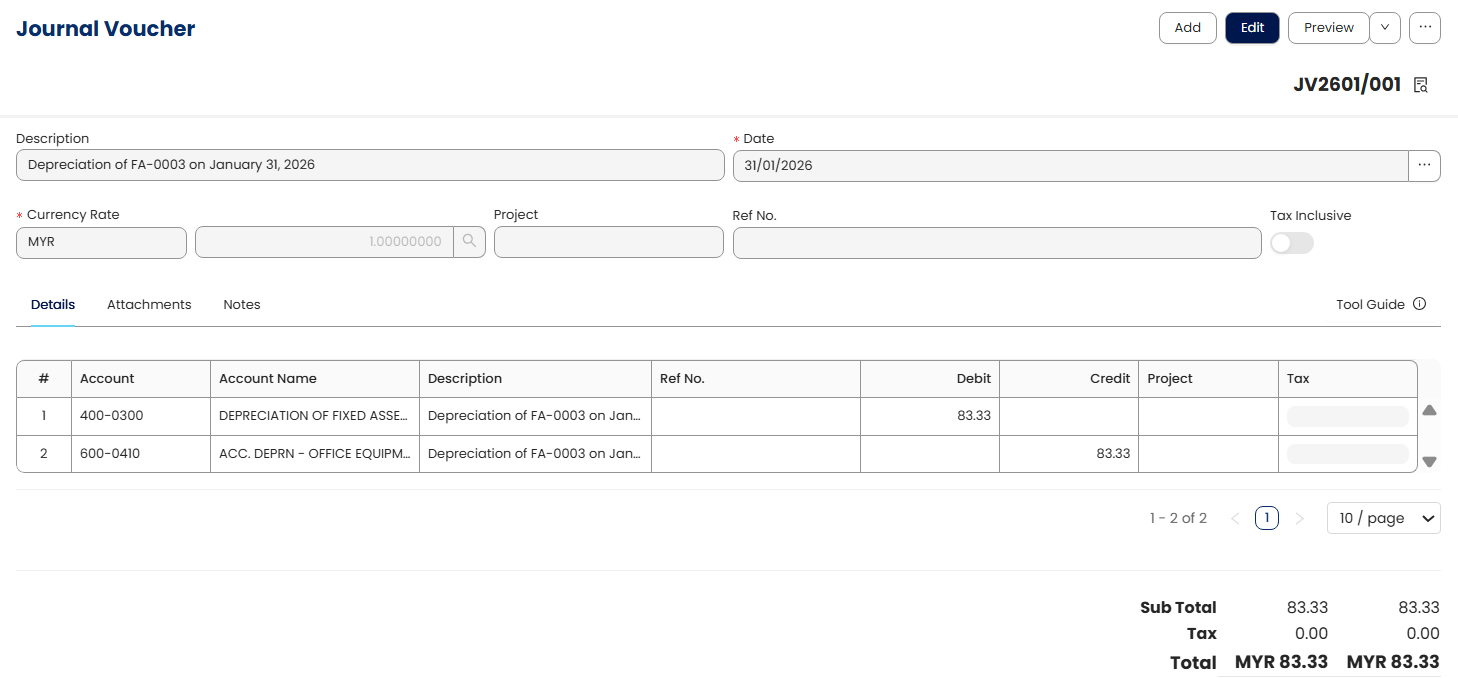Viewport: 1458px width, 678px height.
Task: Open the more options ellipsis in header
Action: 1424,28
